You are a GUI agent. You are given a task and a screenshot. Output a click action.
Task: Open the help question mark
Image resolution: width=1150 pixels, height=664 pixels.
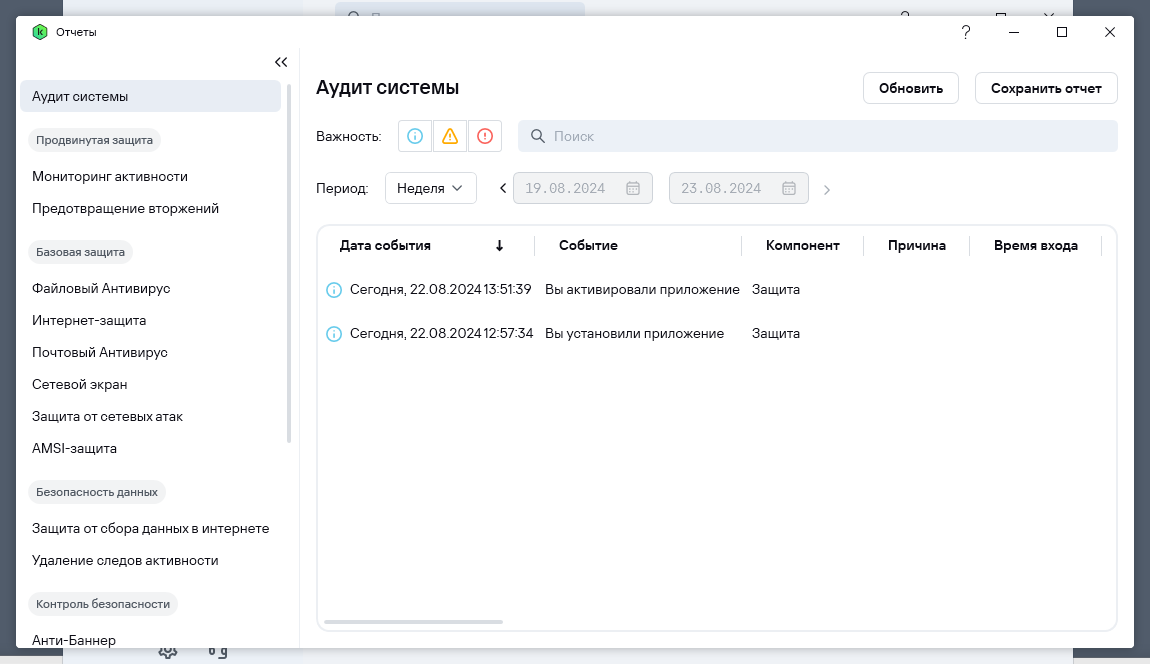(x=966, y=32)
